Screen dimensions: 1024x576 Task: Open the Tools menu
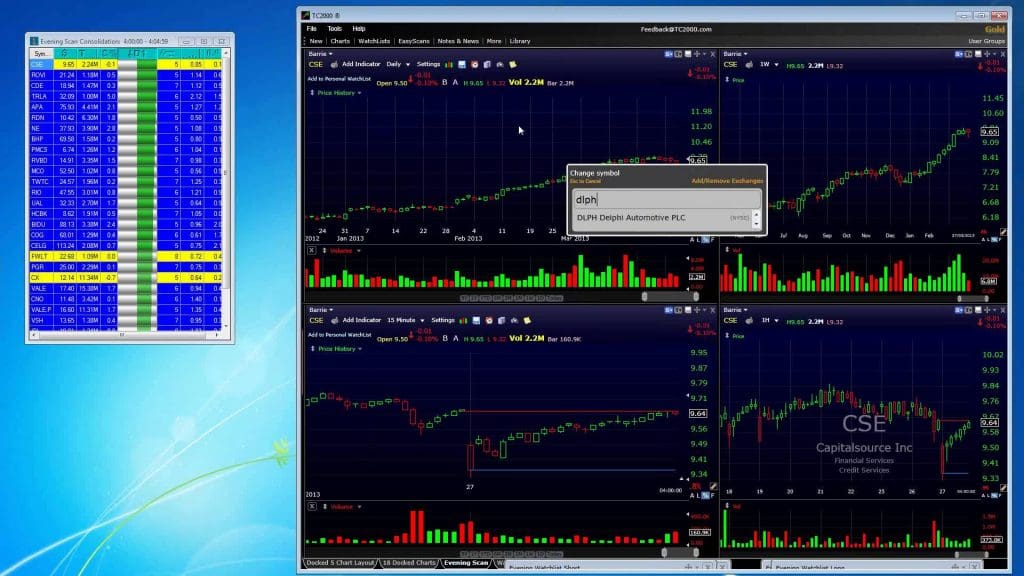tap(334, 29)
